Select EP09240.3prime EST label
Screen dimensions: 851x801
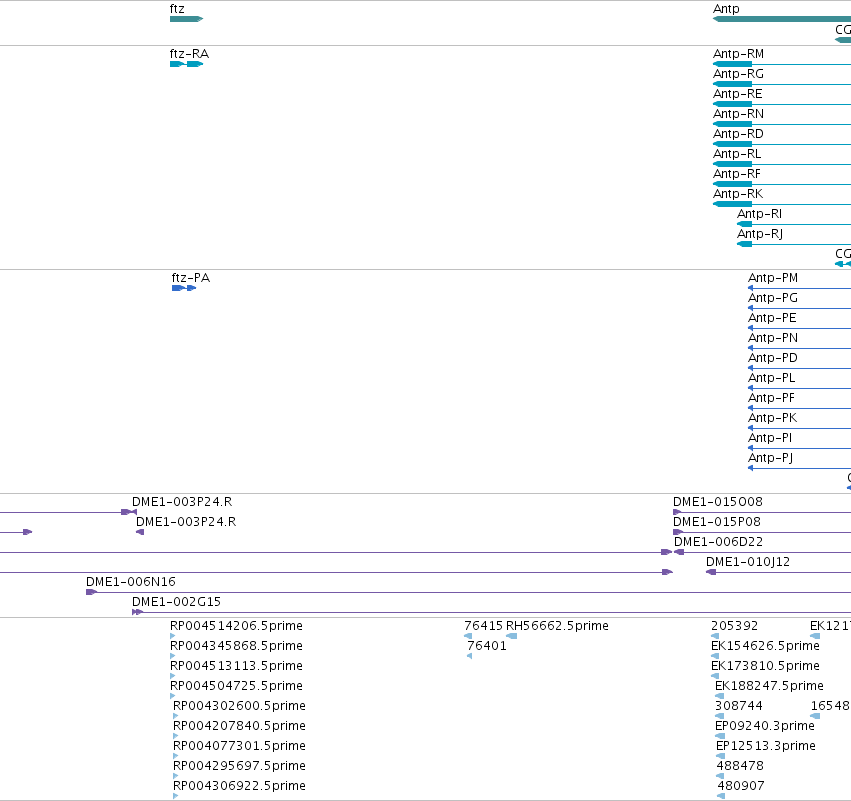pyautogui.click(x=765, y=727)
